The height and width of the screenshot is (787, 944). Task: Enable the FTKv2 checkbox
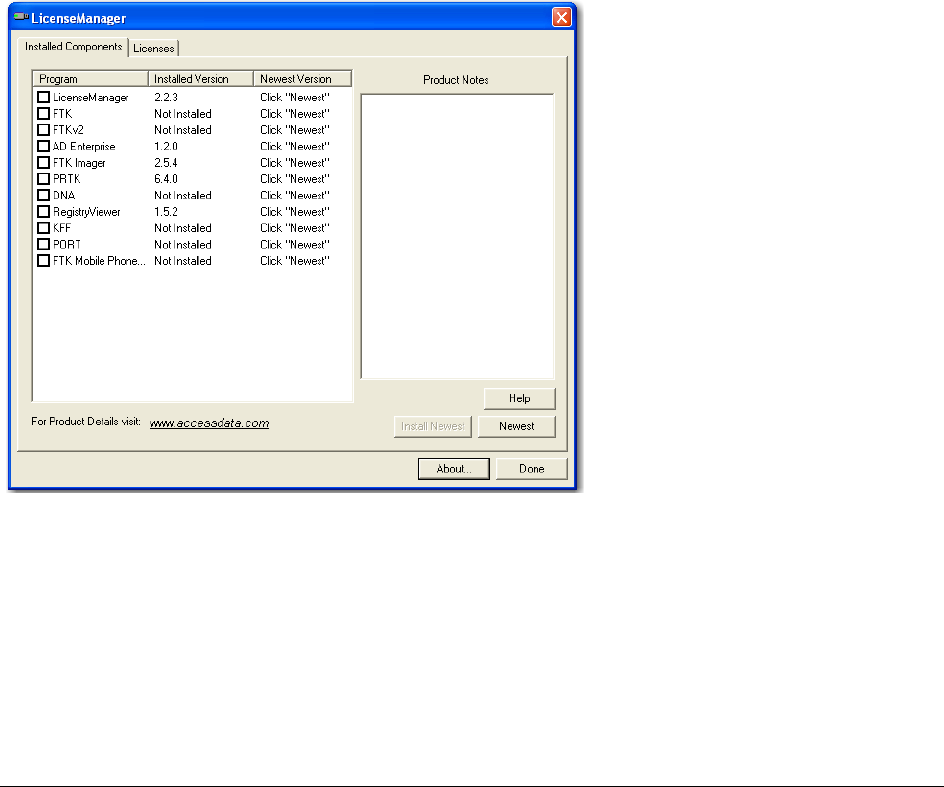point(43,129)
